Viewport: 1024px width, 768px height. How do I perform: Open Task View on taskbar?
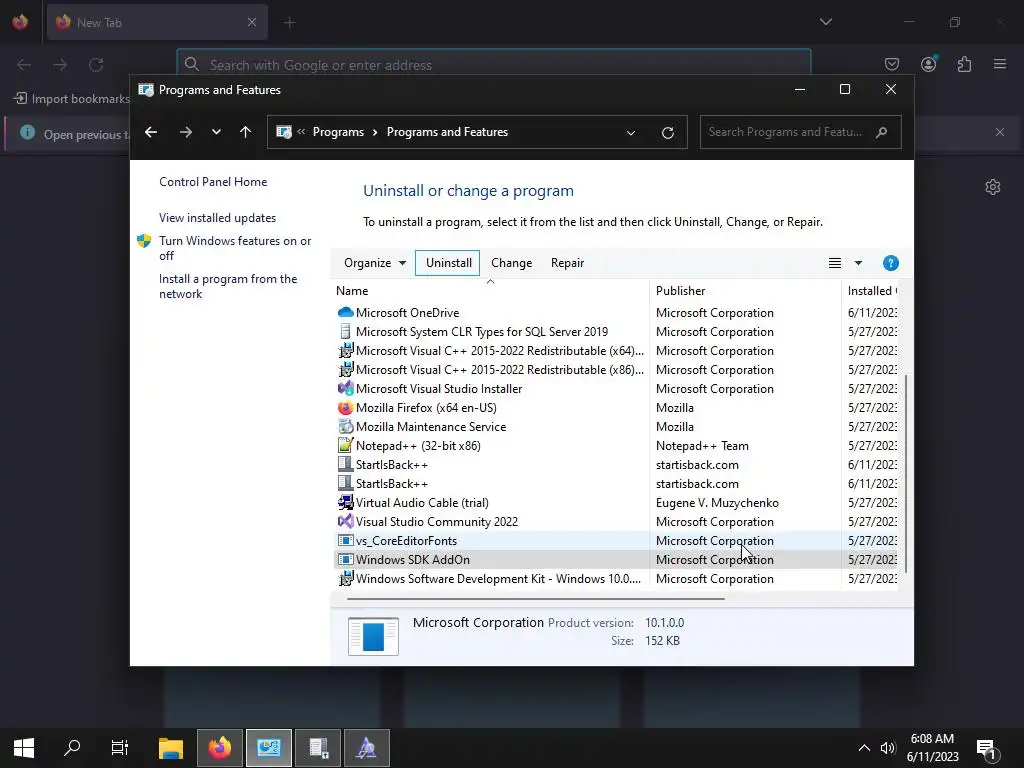coord(120,748)
